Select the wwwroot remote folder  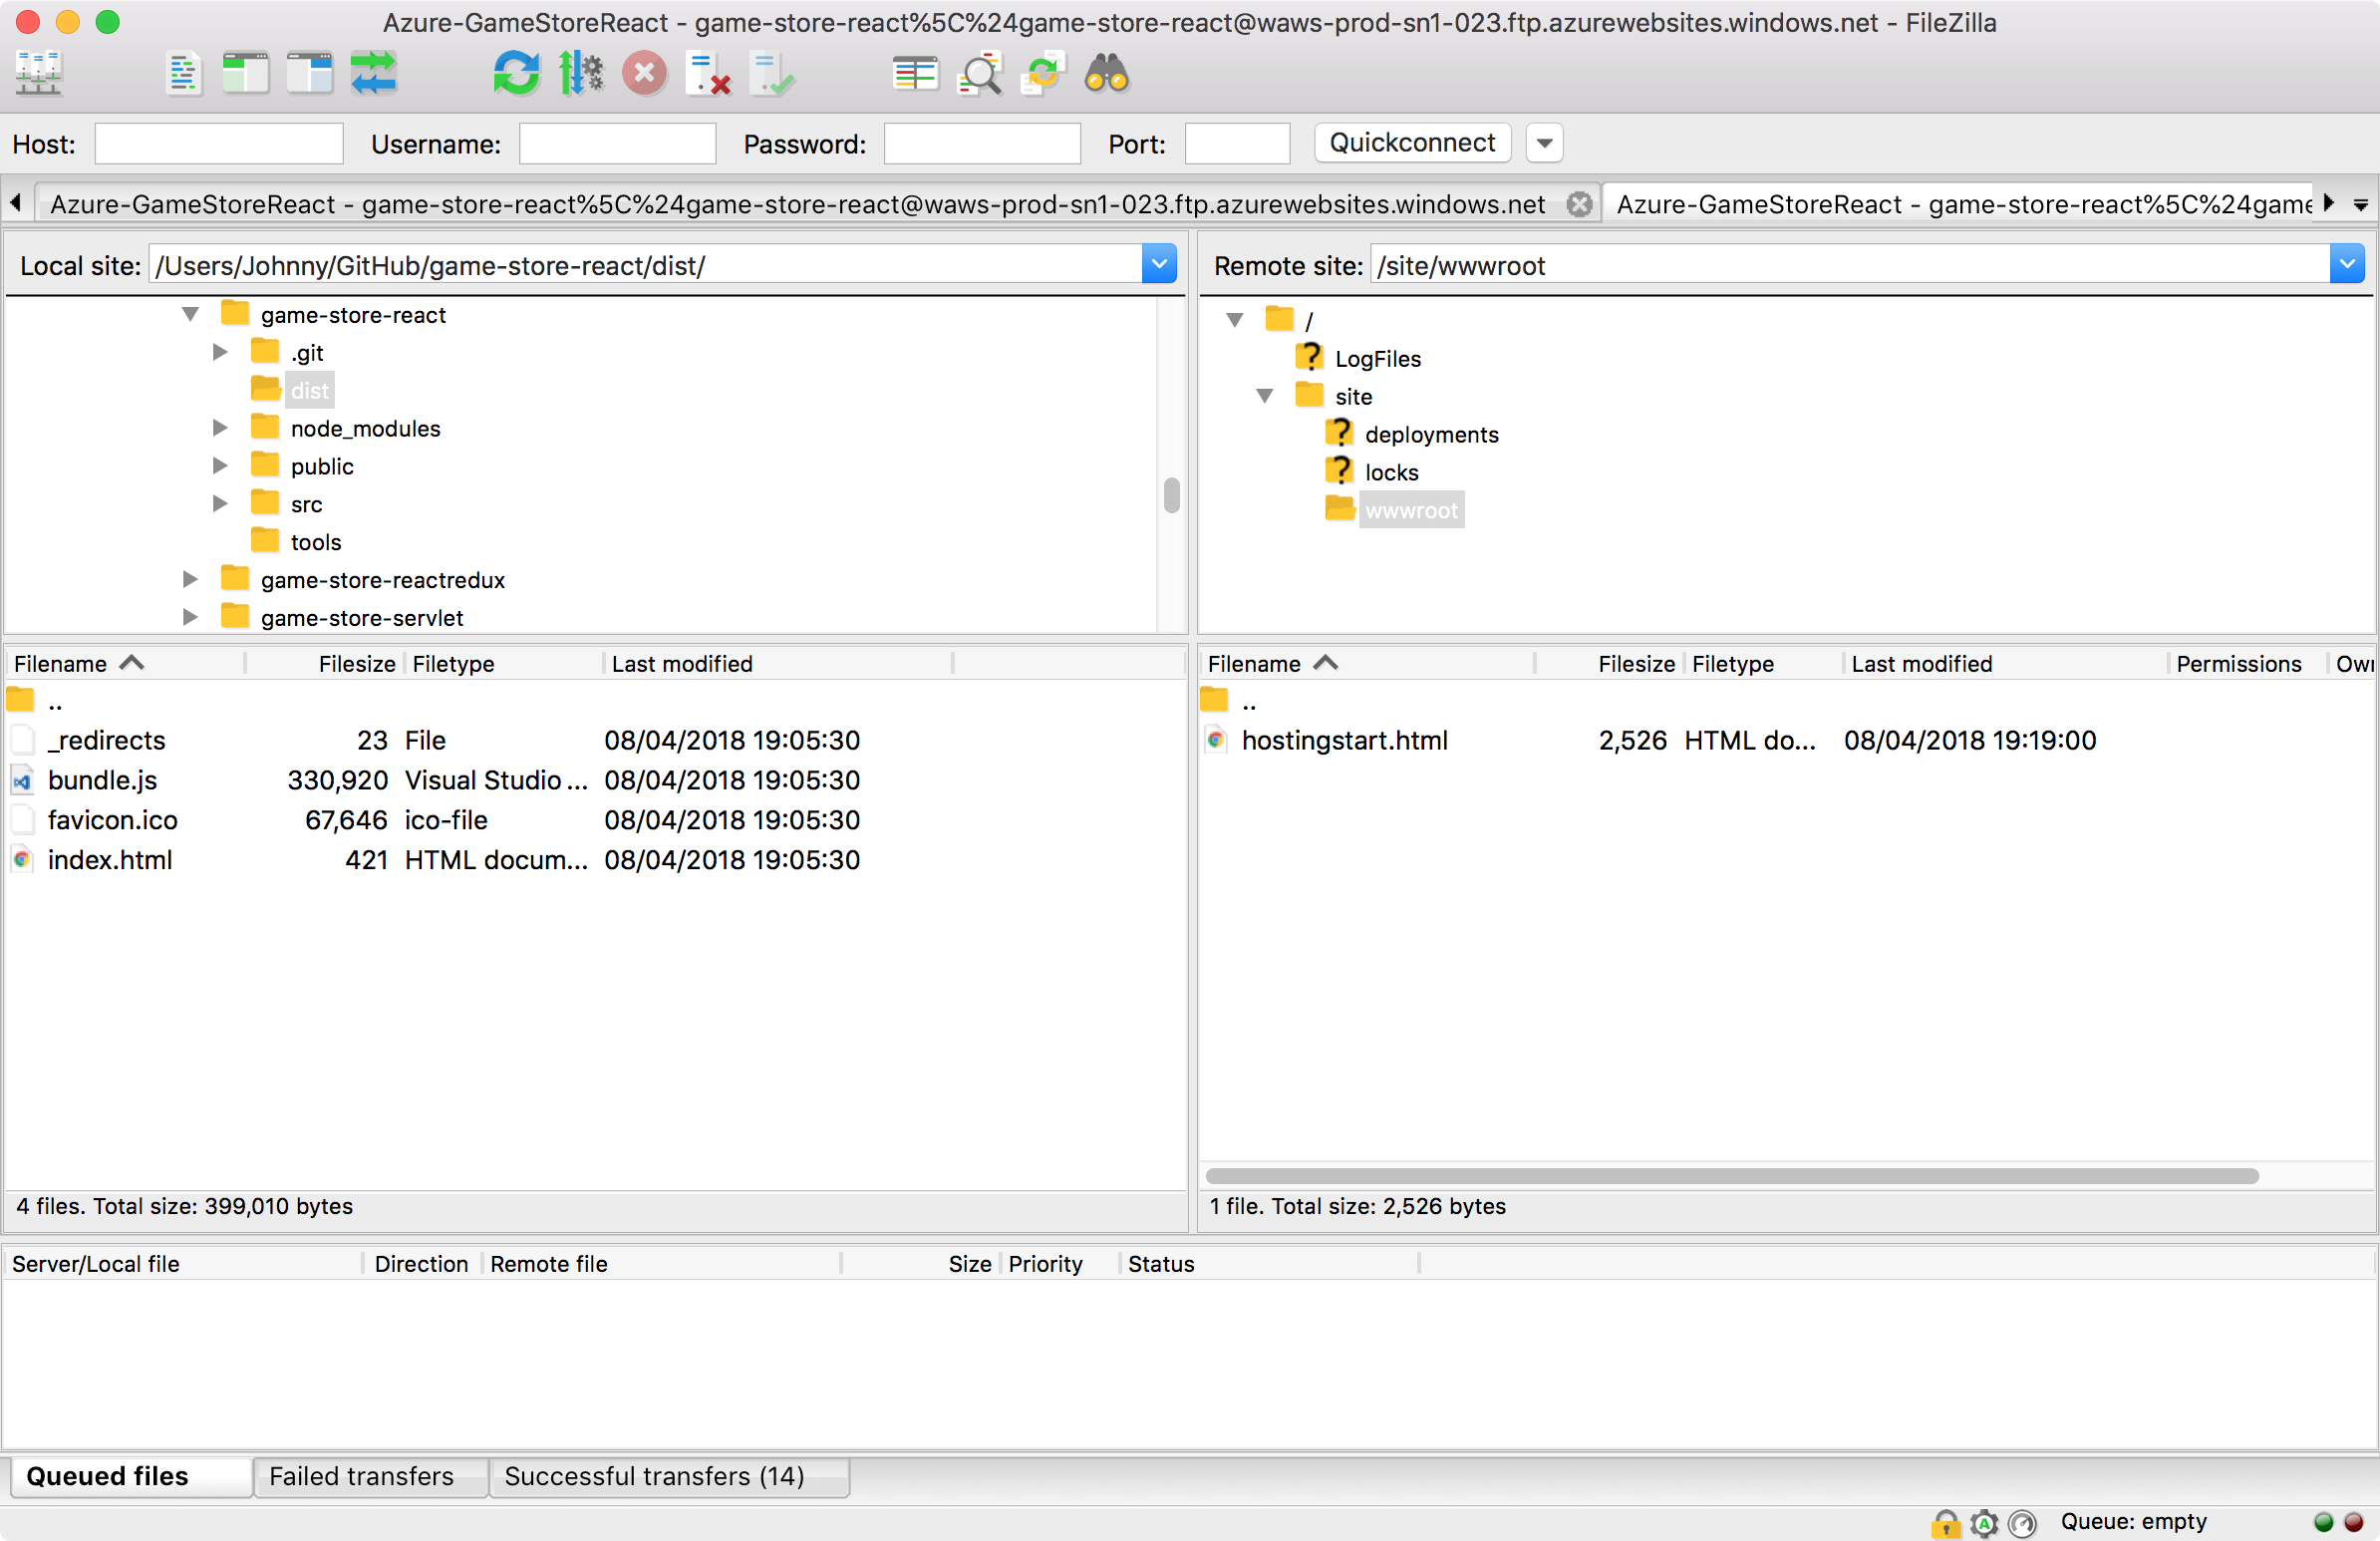(1411, 511)
